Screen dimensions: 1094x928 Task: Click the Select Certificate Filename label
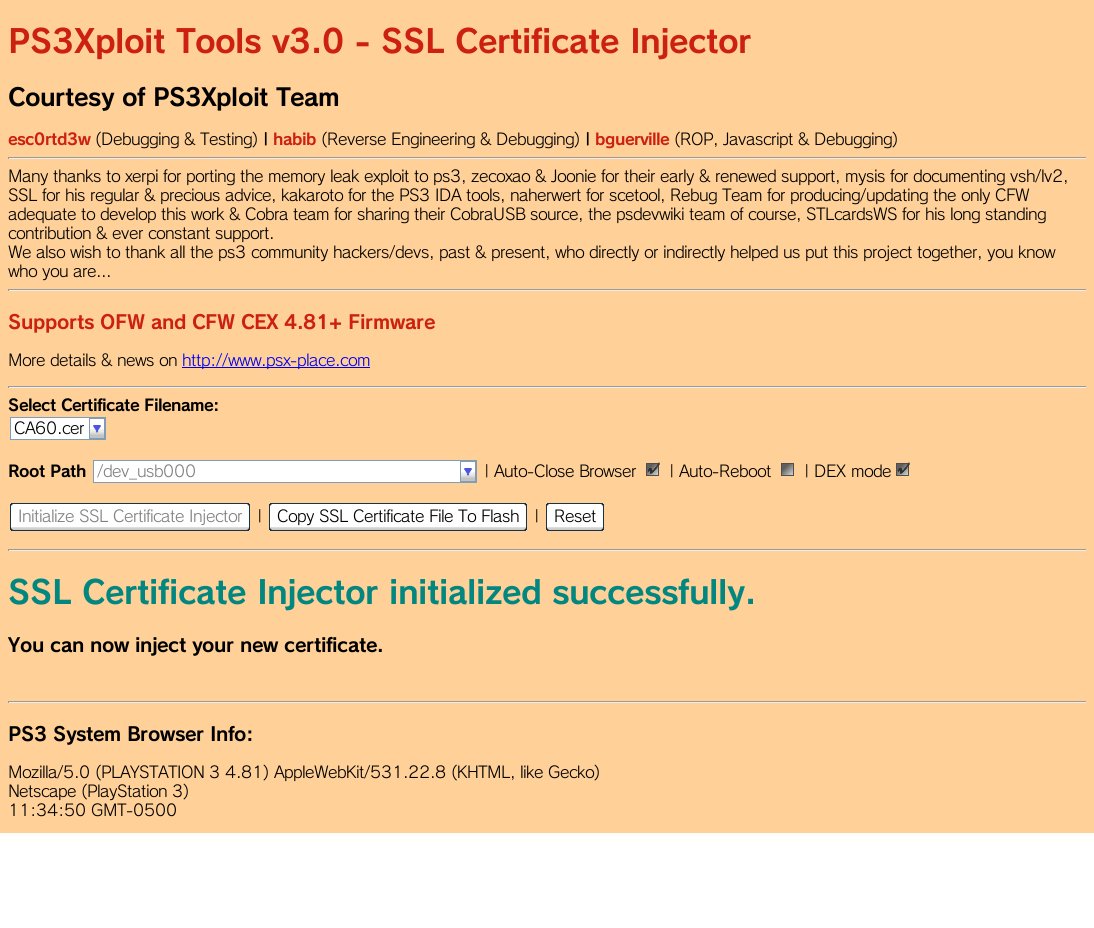point(113,405)
